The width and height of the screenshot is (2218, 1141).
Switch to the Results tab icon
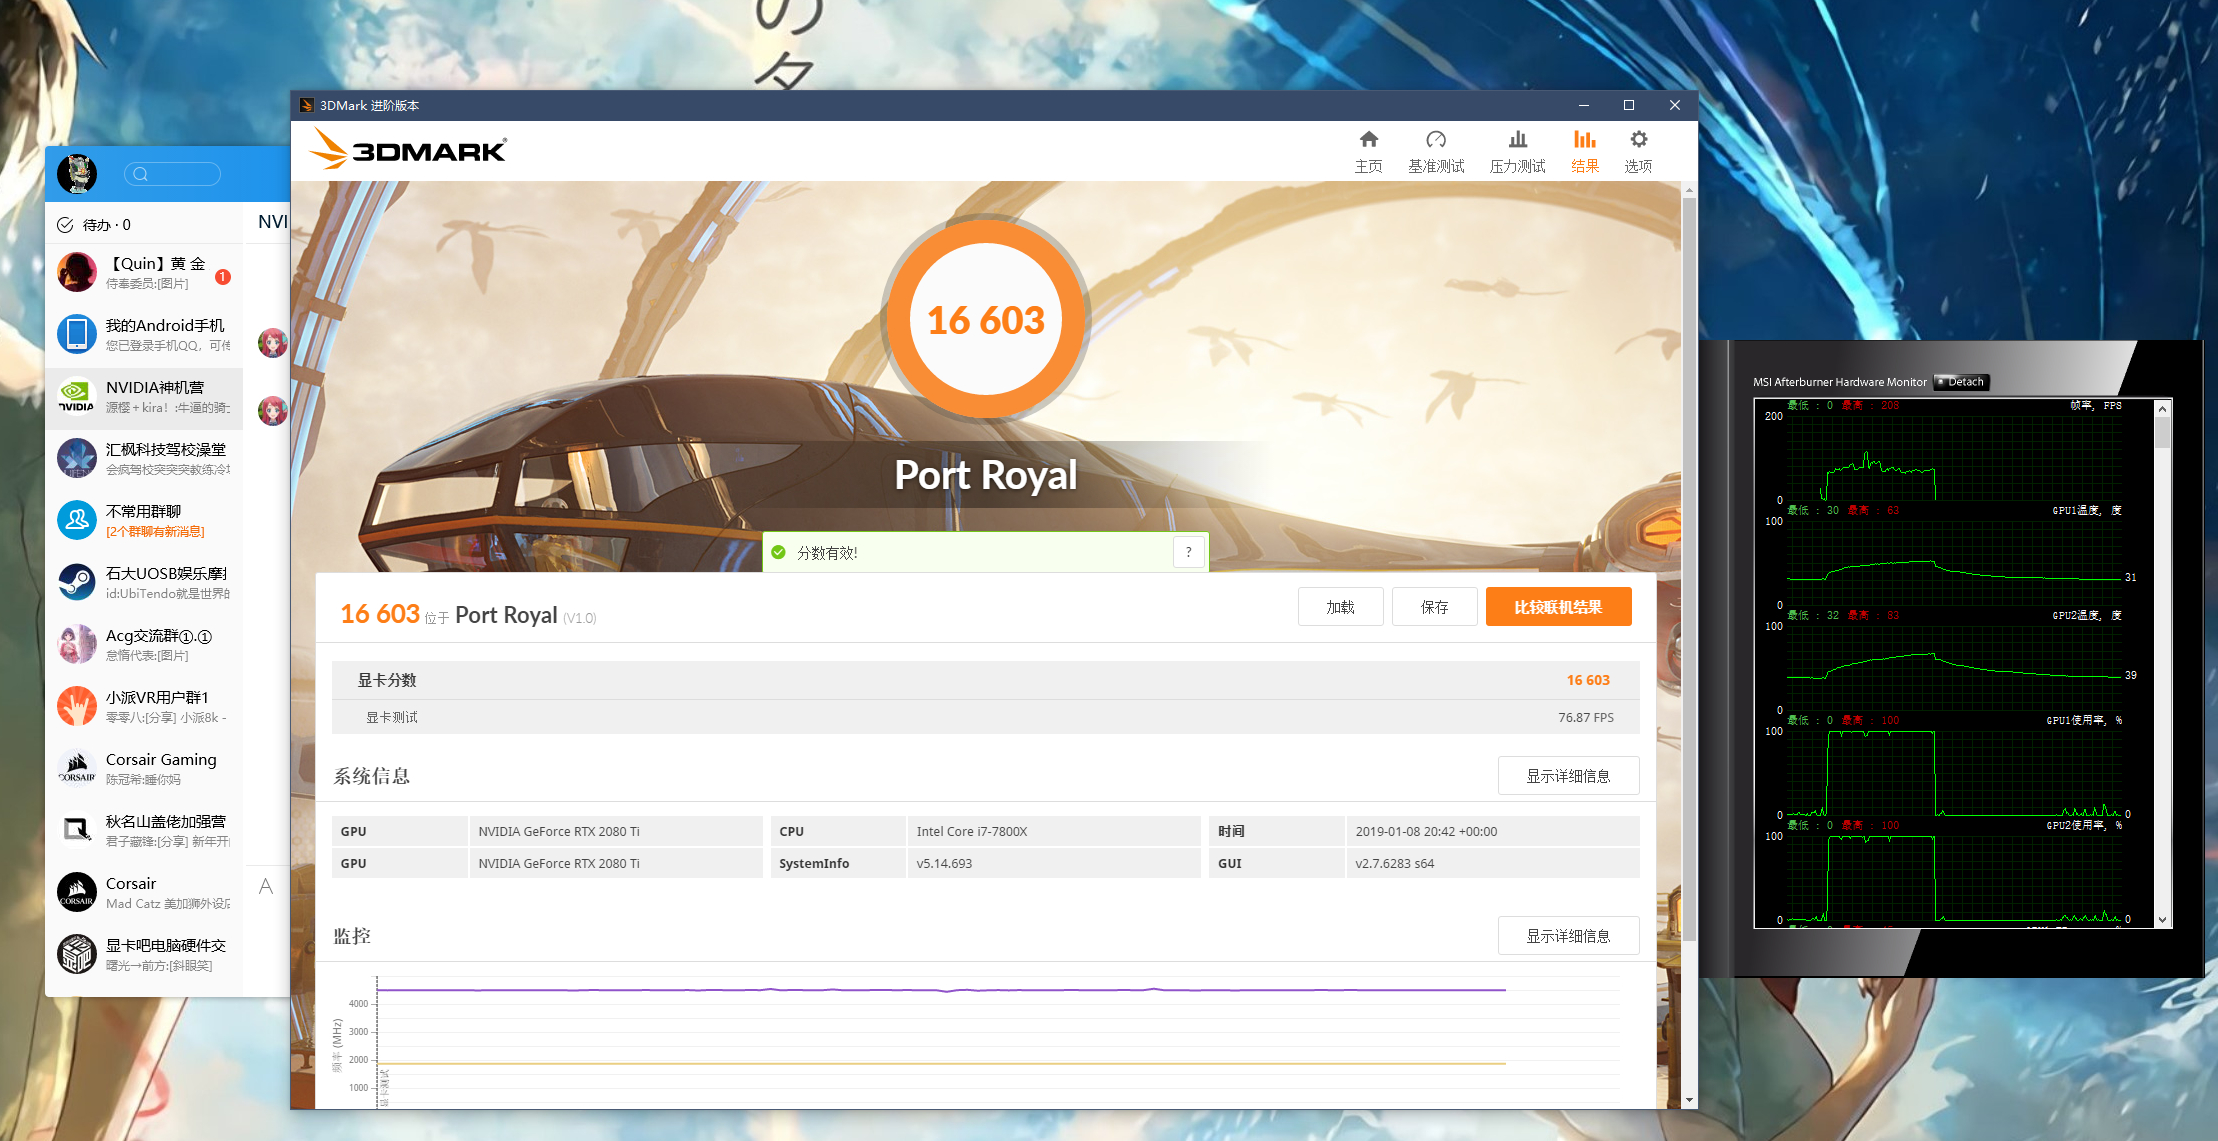coord(1584,140)
